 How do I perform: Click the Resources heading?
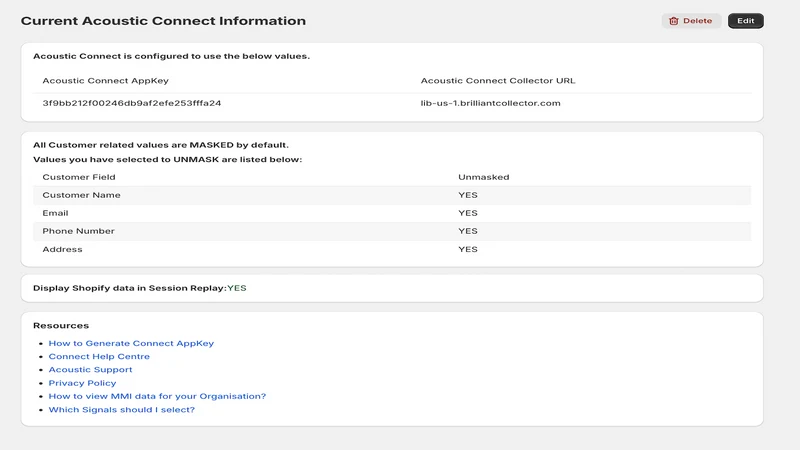coord(61,326)
